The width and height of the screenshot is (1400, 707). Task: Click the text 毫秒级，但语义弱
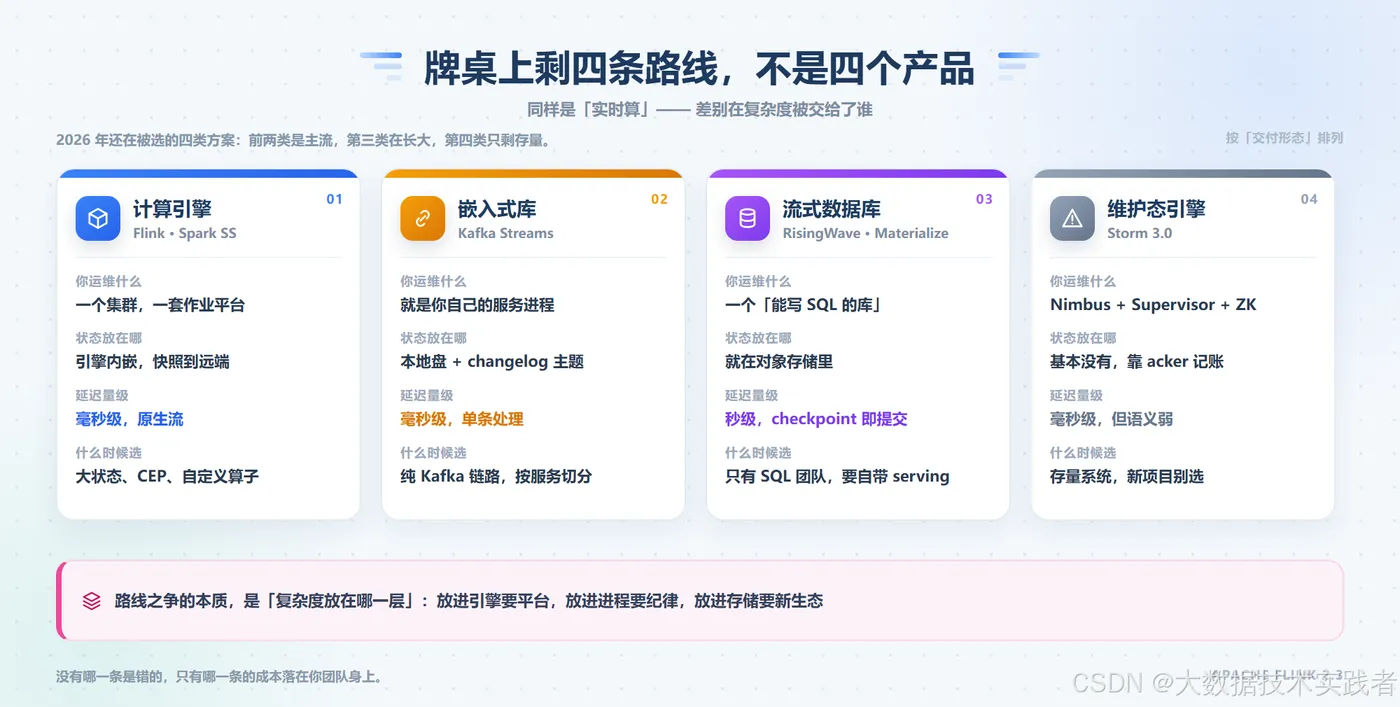point(1111,419)
